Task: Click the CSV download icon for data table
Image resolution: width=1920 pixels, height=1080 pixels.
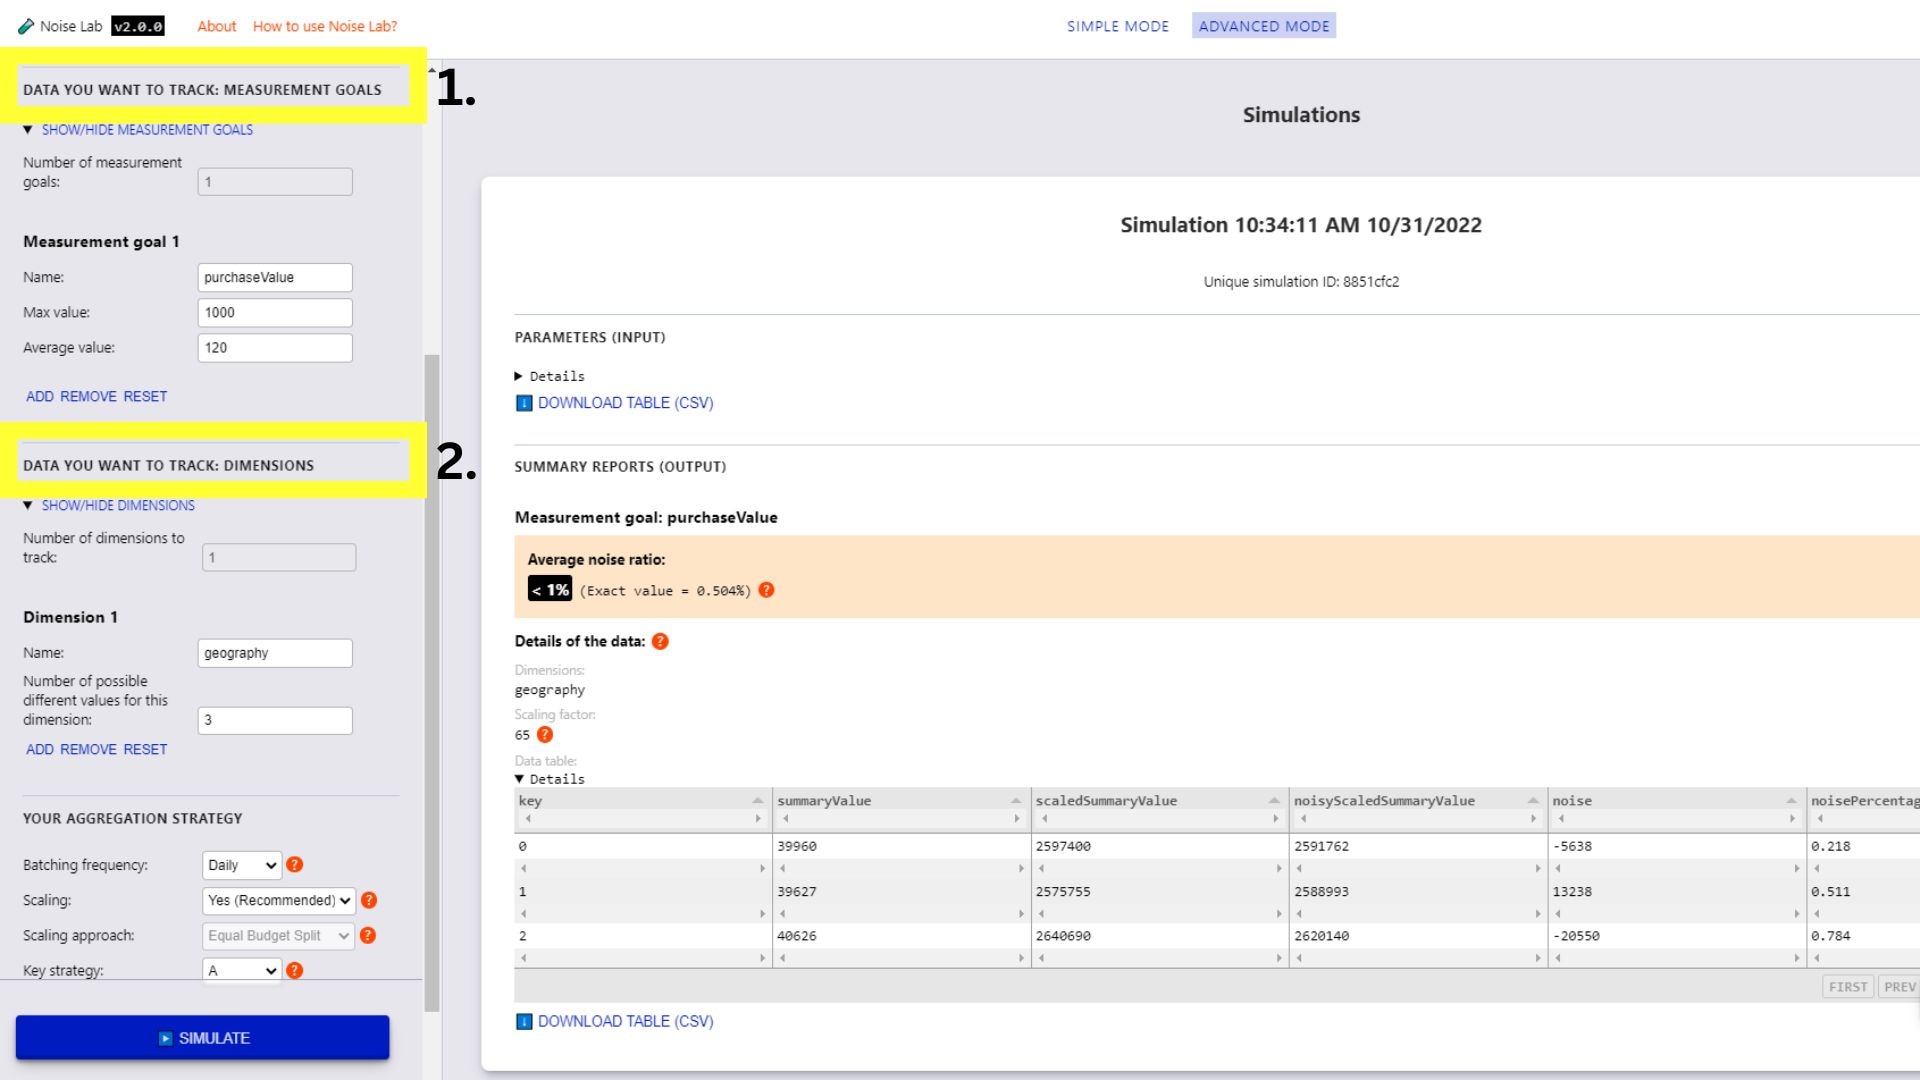Action: click(524, 1021)
